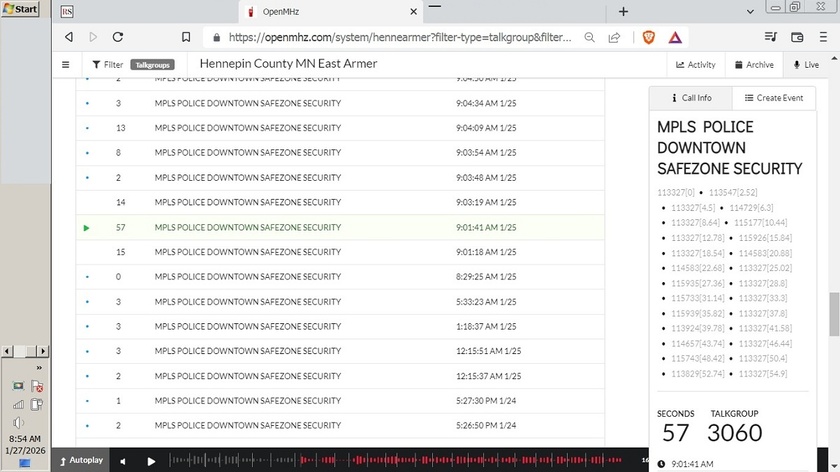Click the Brave Shields lion icon
The image size is (840, 472).
648,37
